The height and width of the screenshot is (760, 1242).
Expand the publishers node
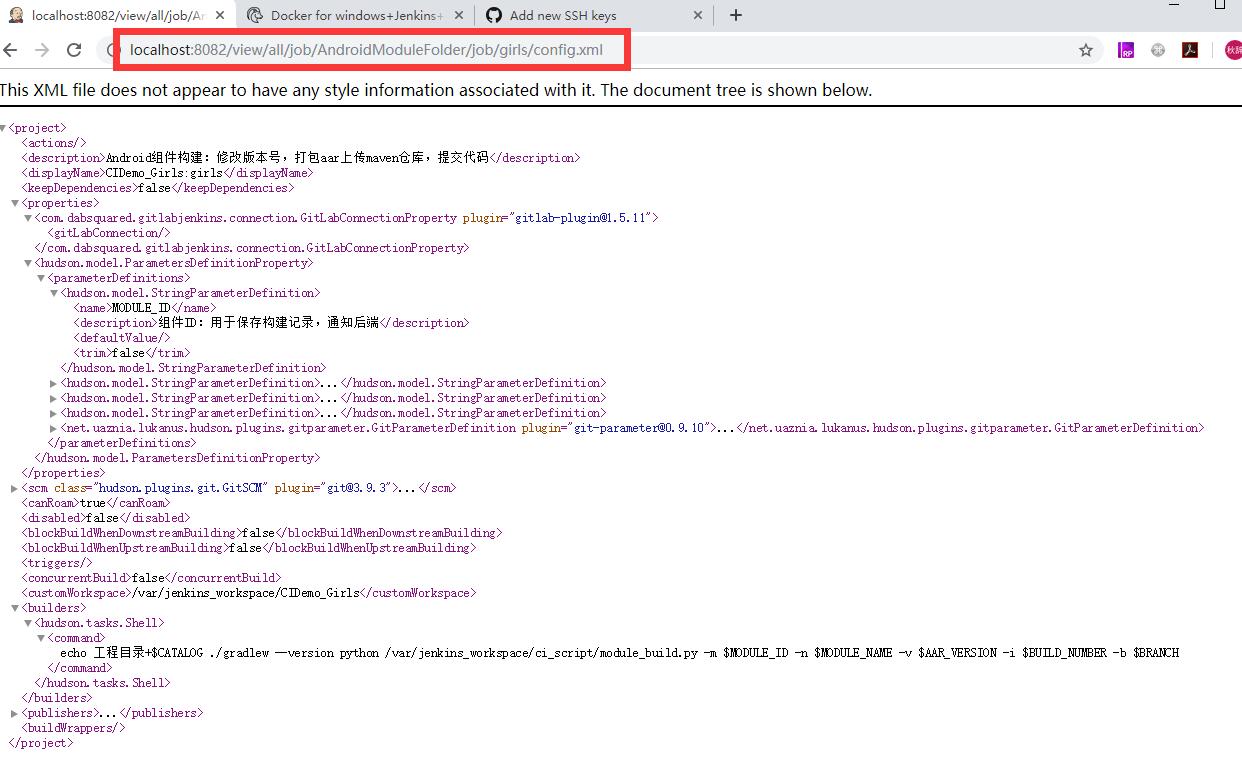[x=15, y=713]
